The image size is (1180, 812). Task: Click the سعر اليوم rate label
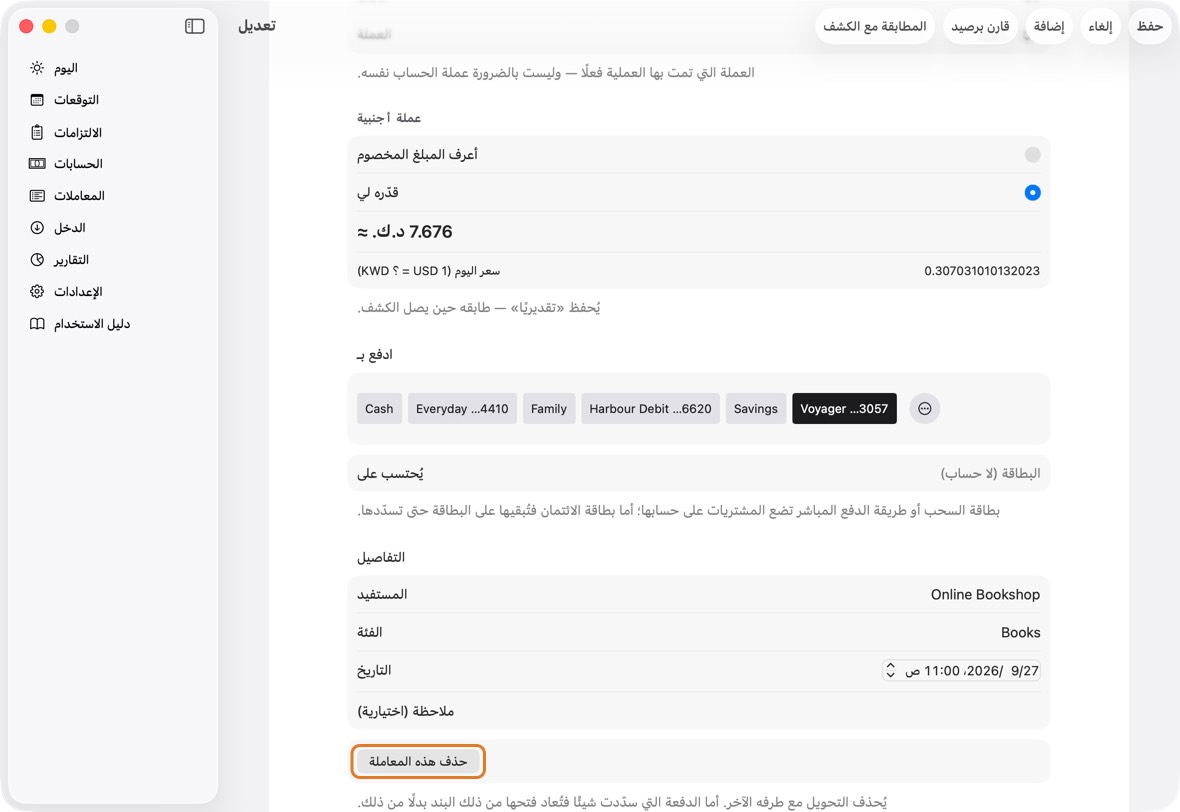pos(428,271)
